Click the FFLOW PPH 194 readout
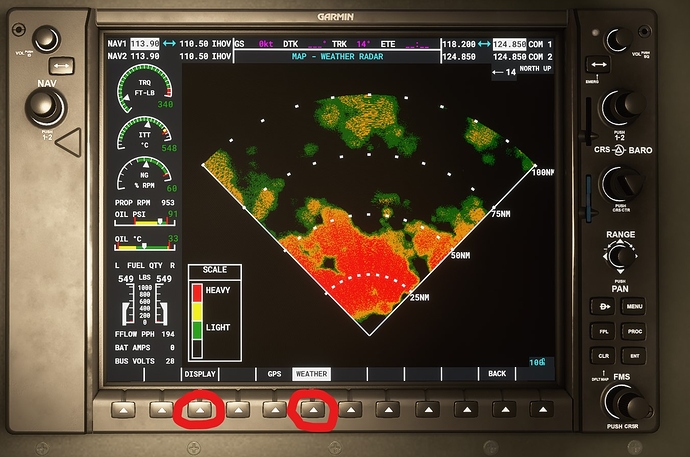 (144, 334)
